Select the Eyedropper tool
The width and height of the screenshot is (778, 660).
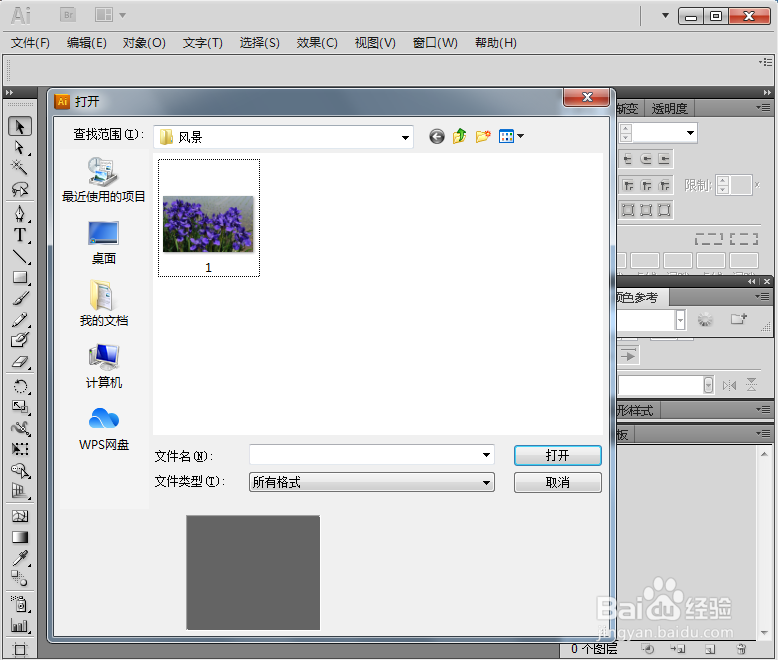click(x=20, y=558)
